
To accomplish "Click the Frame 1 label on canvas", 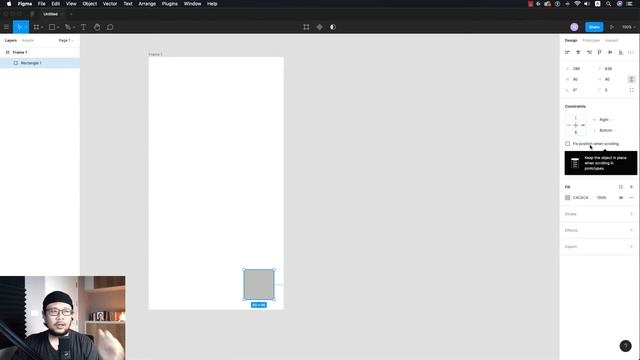I will pos(155,54).
